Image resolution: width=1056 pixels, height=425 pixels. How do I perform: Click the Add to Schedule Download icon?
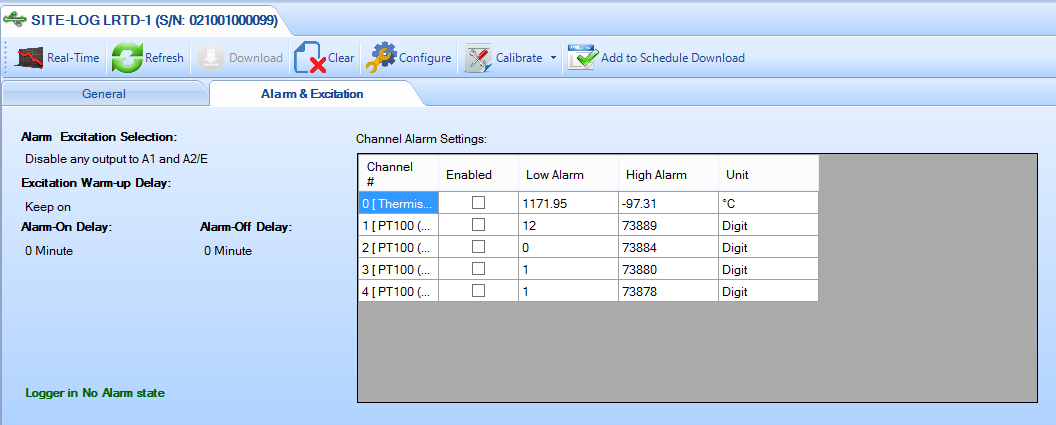click(582, 58)
